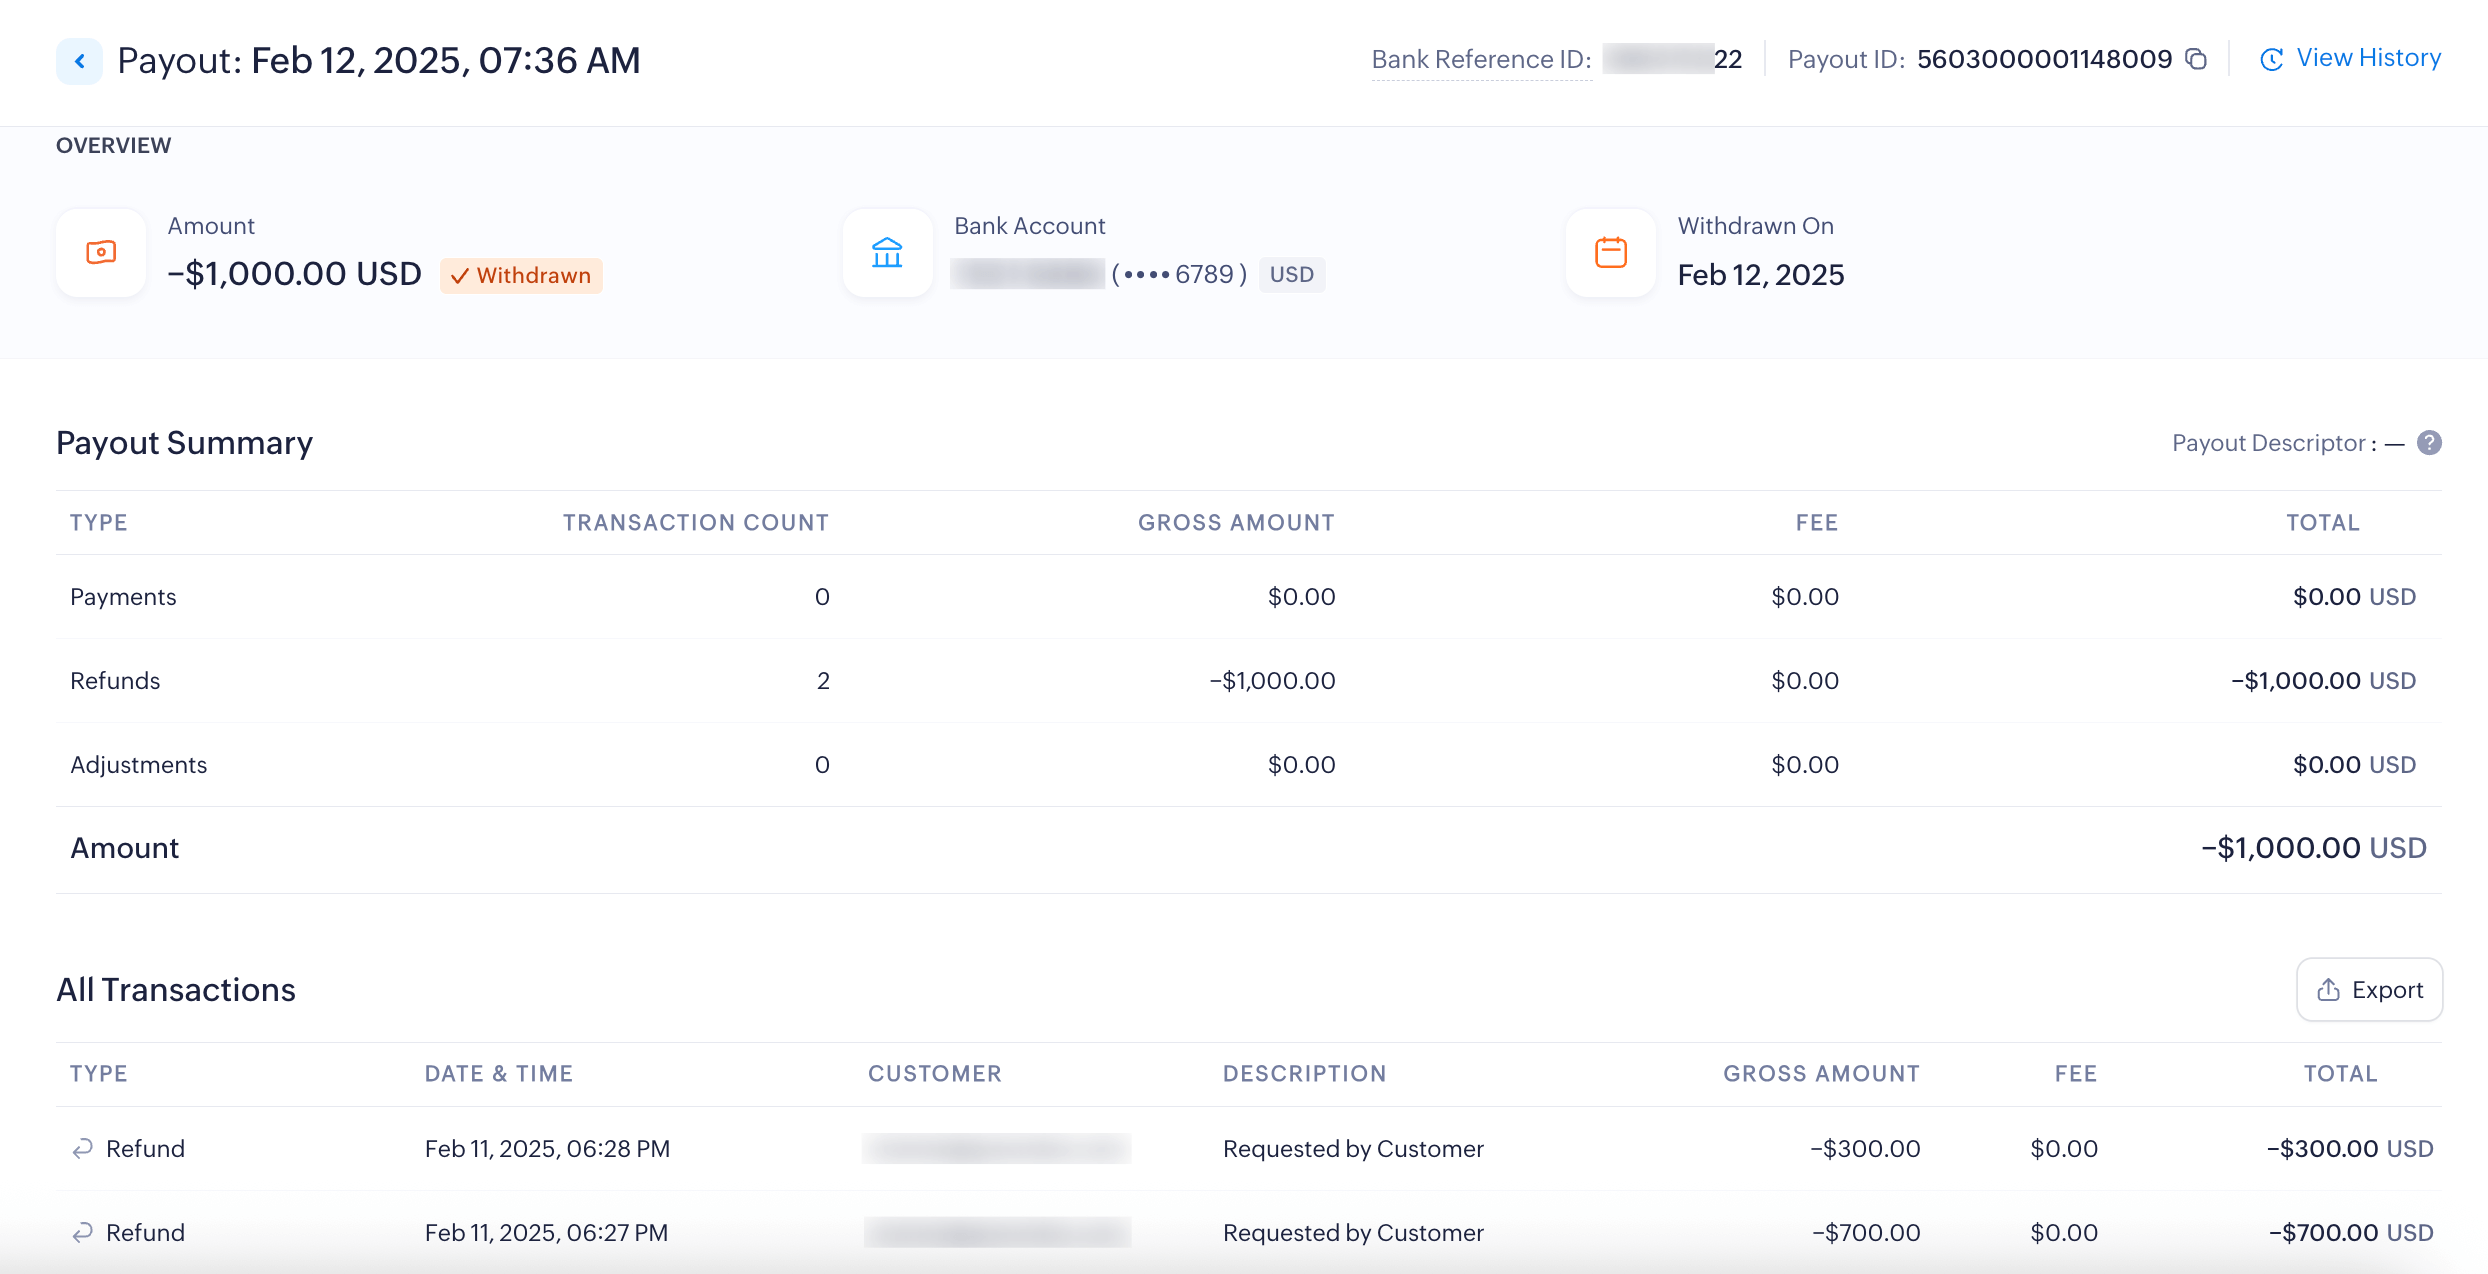Viewport: 2488px width, 1274px height.
Task: Click the Withdrawn status badge
Action: 521,275
